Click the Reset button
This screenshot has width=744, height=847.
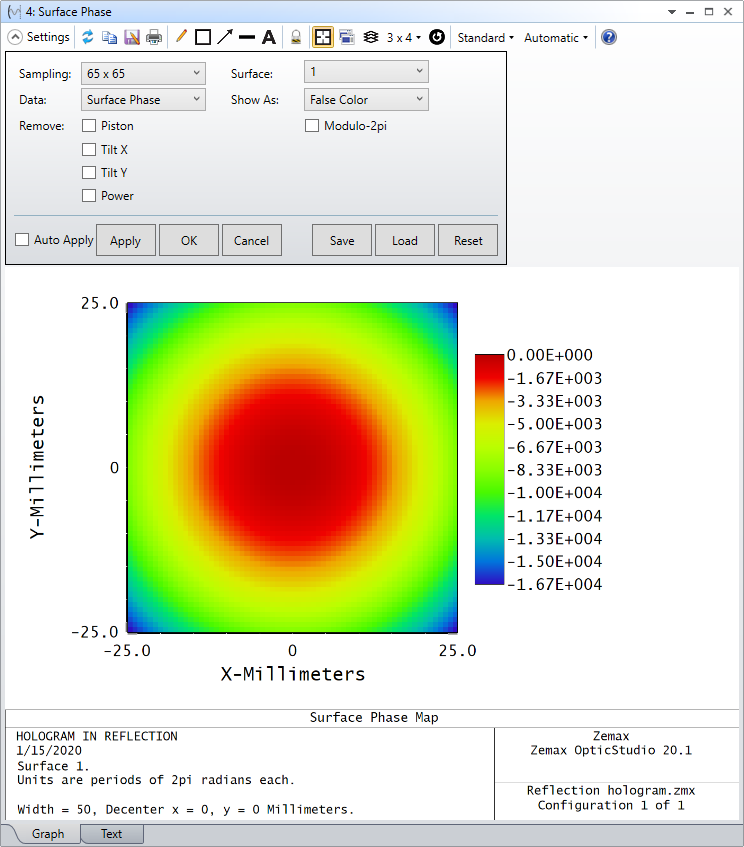[x=468, y=240]
